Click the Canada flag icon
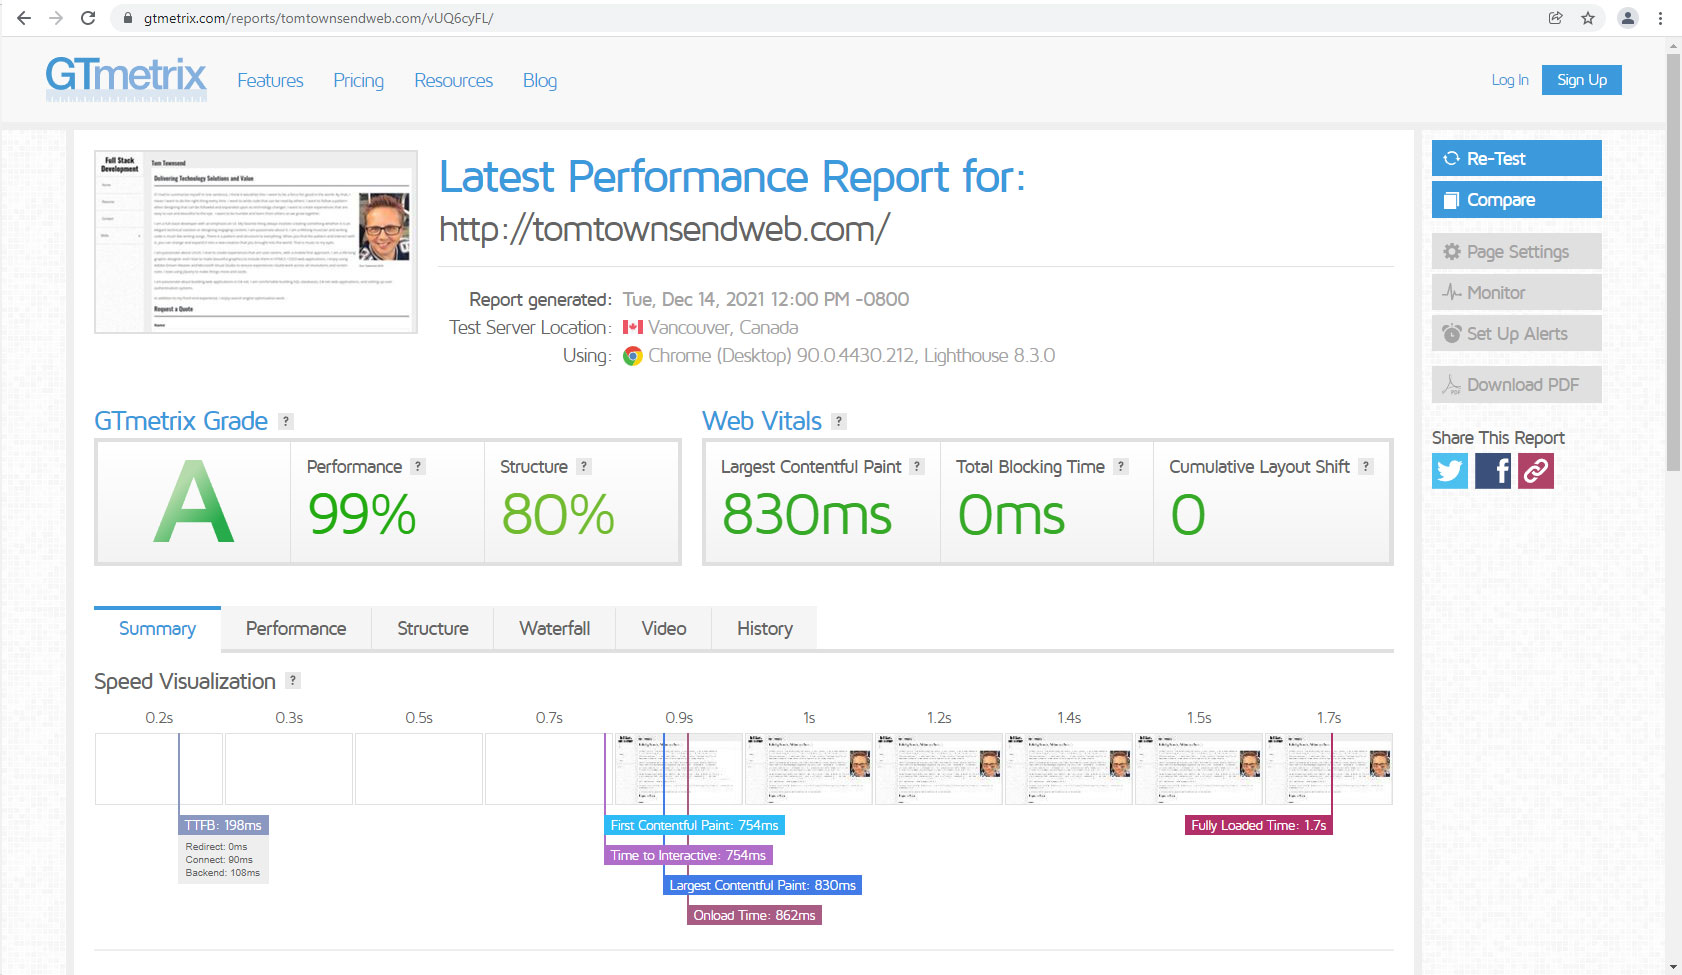The height and width of the screenshot is (975, 1682). (x=633, y=327)
